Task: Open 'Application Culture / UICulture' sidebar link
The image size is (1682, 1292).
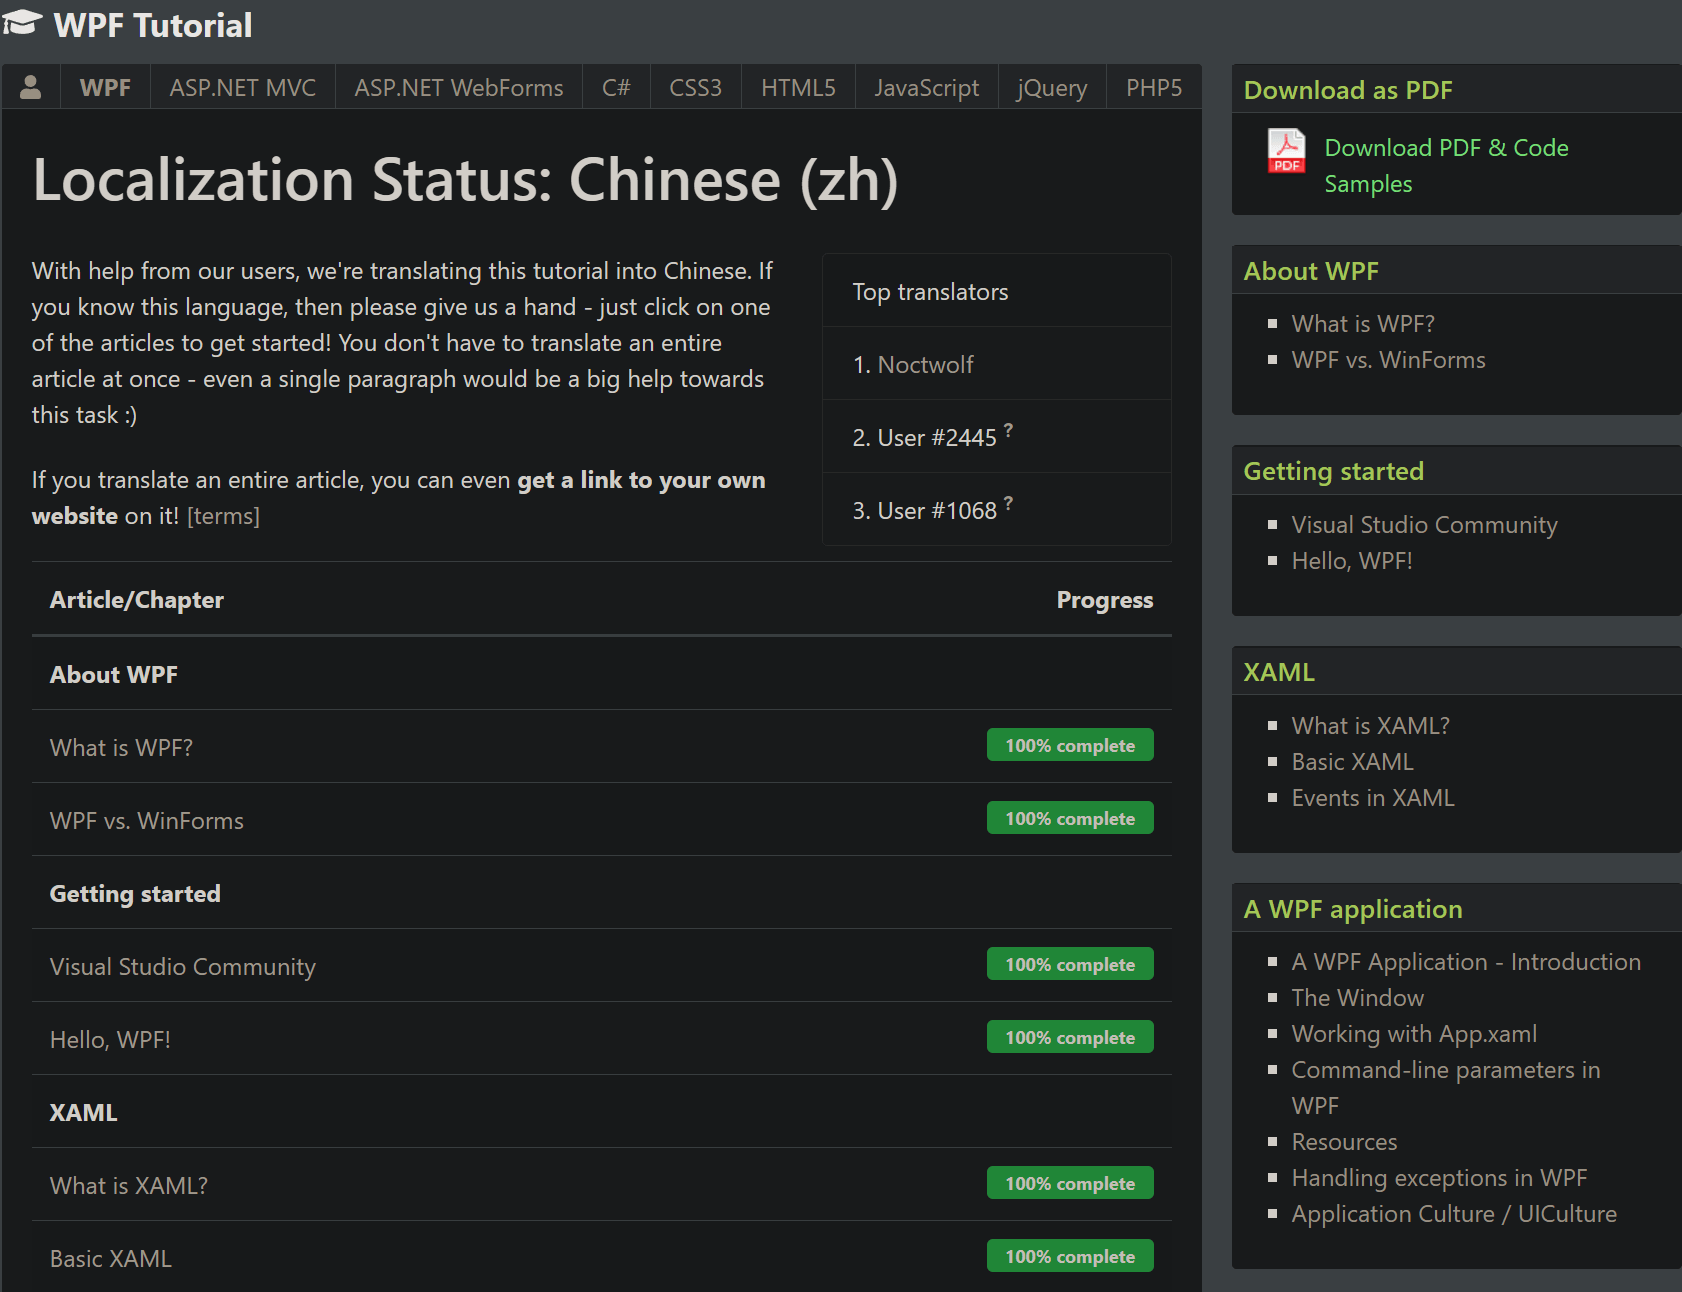Action: pos(1453,1214)
